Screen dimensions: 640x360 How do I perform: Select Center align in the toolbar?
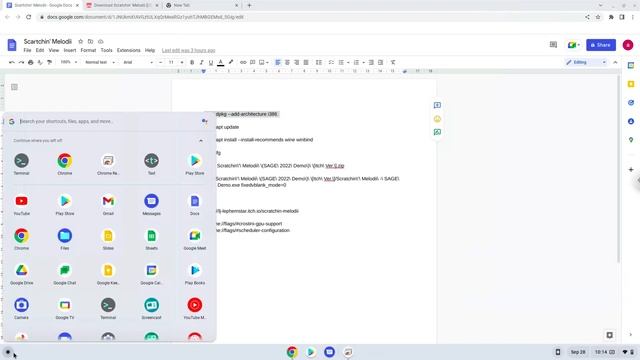(x=287, y=62)
